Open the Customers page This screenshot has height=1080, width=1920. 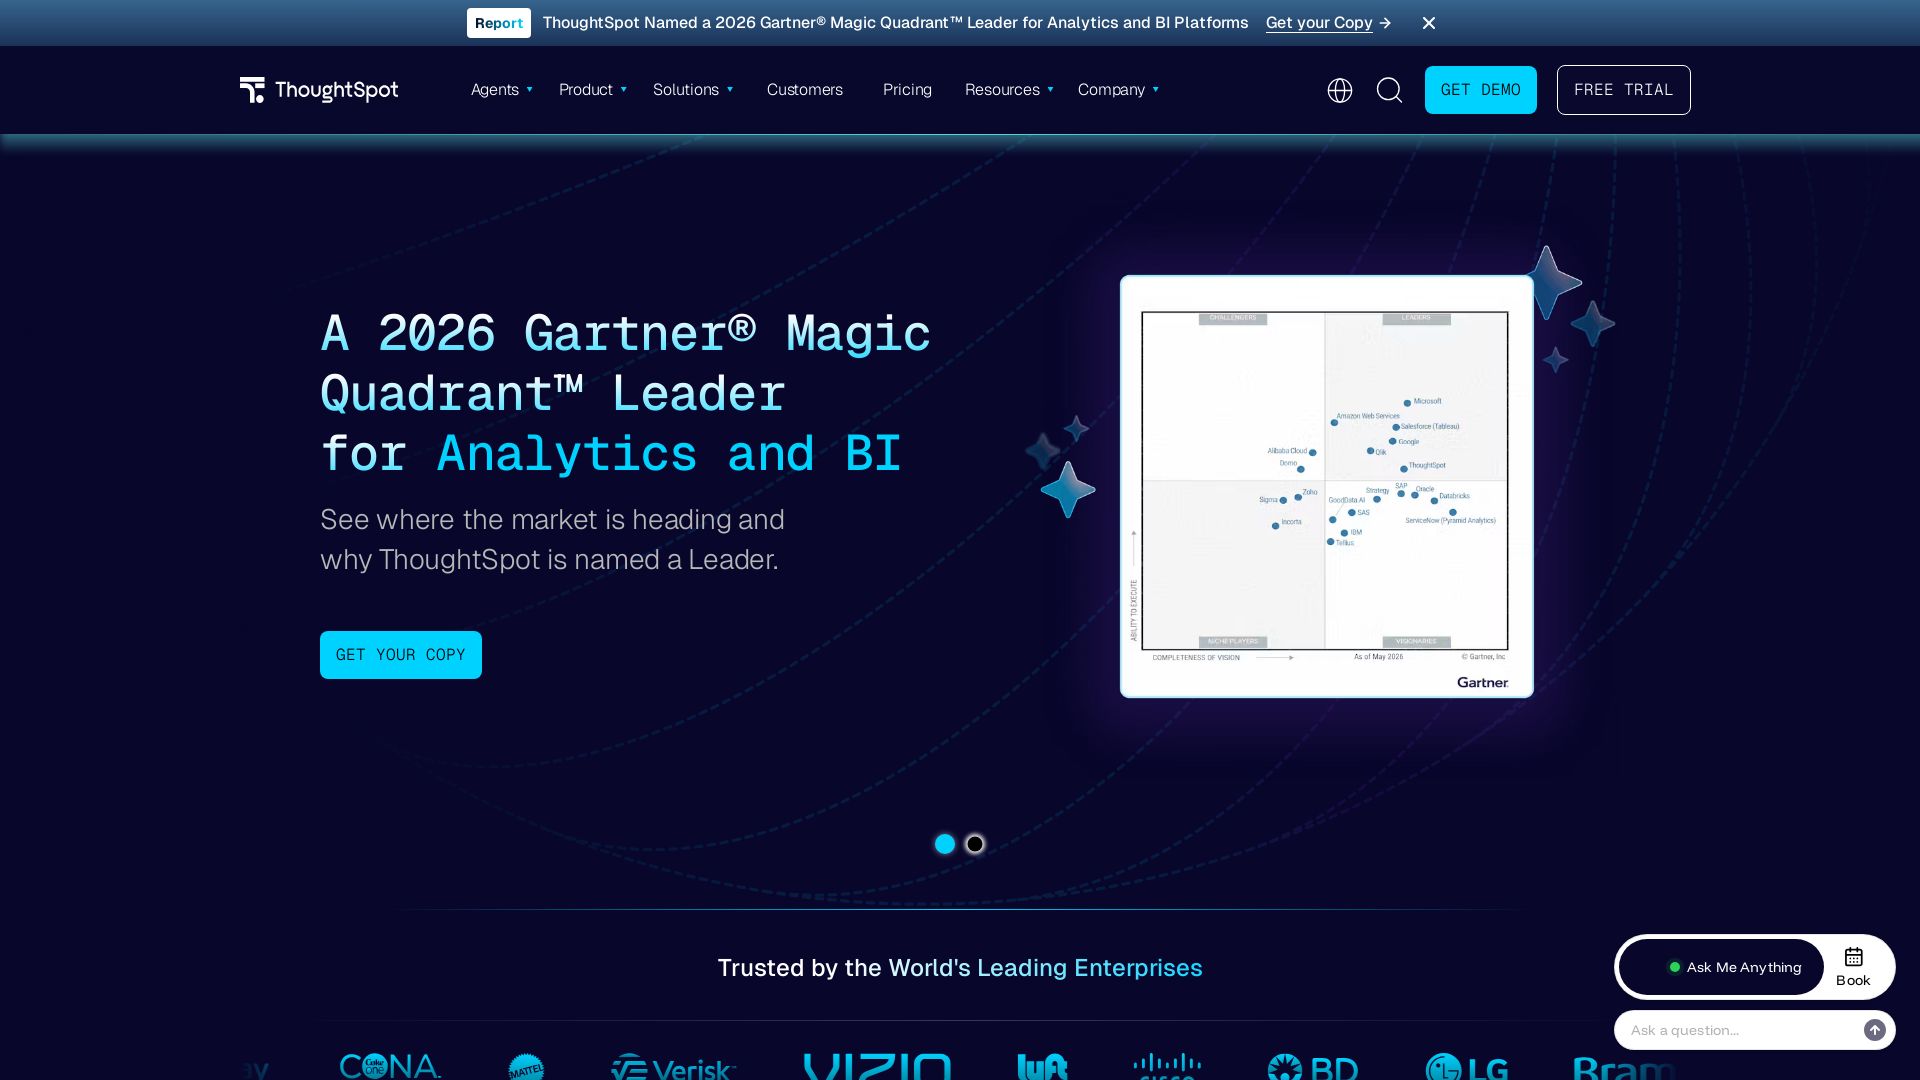click(804, 90)
